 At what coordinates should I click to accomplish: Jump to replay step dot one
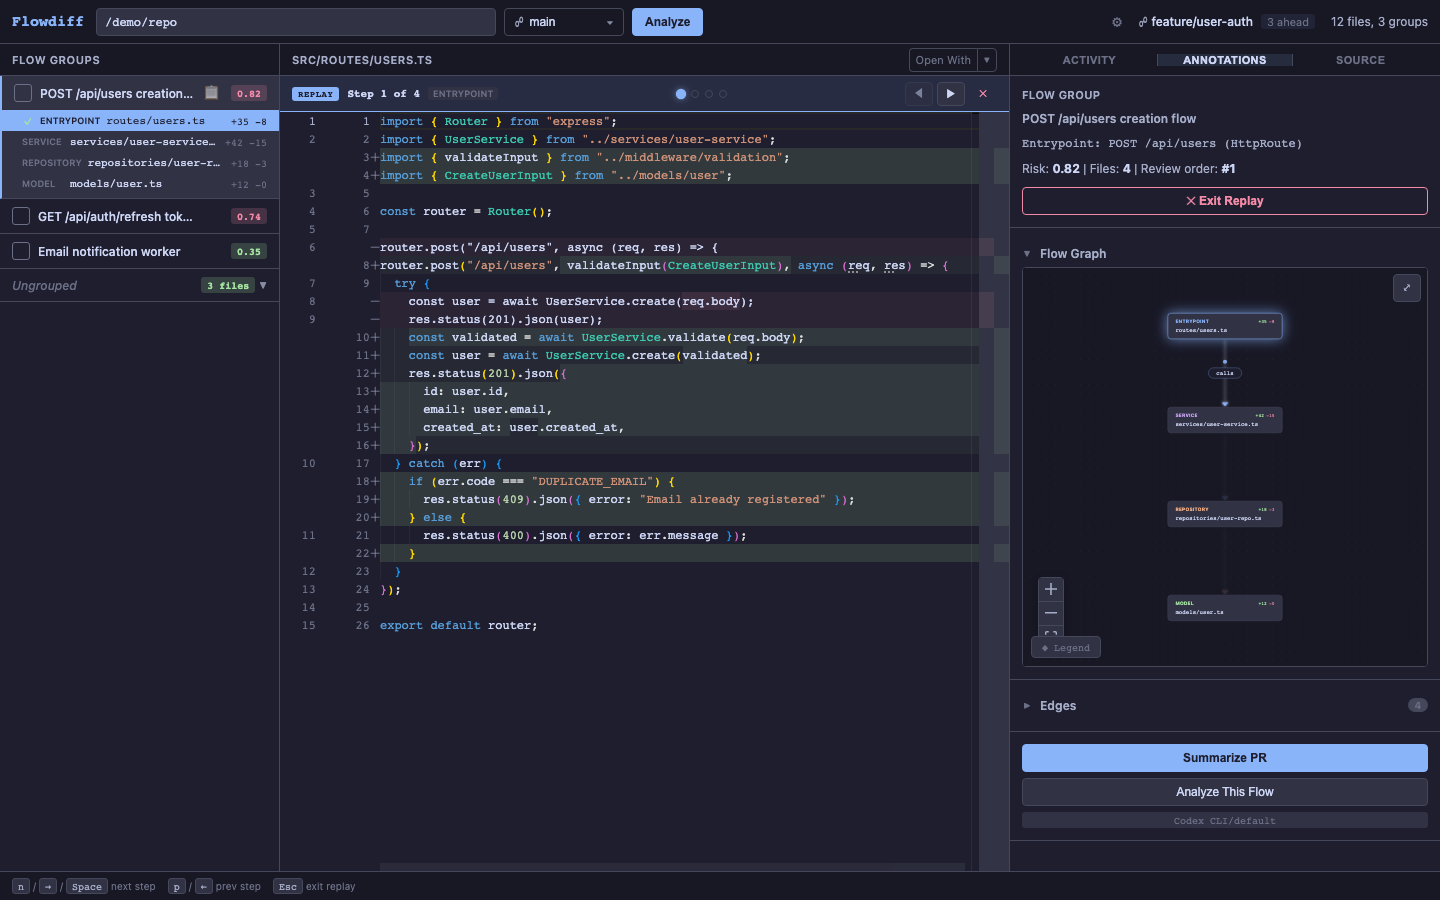coord(681,94)
